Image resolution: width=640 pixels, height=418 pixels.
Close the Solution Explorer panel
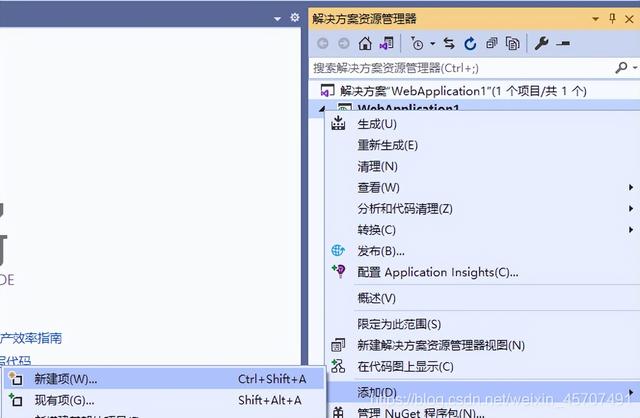[x=629, y=19]
